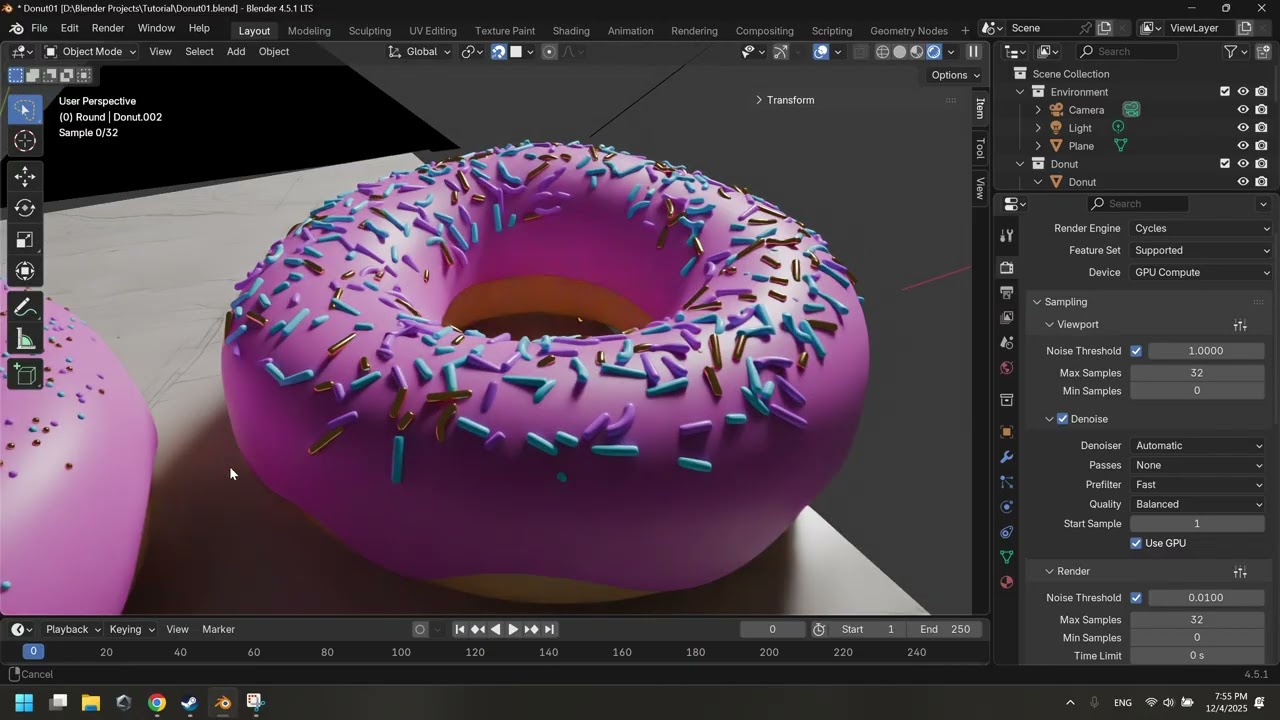1280x720 pixels.
Task: Open the Render properties tab
Action: pos(1007,267)
